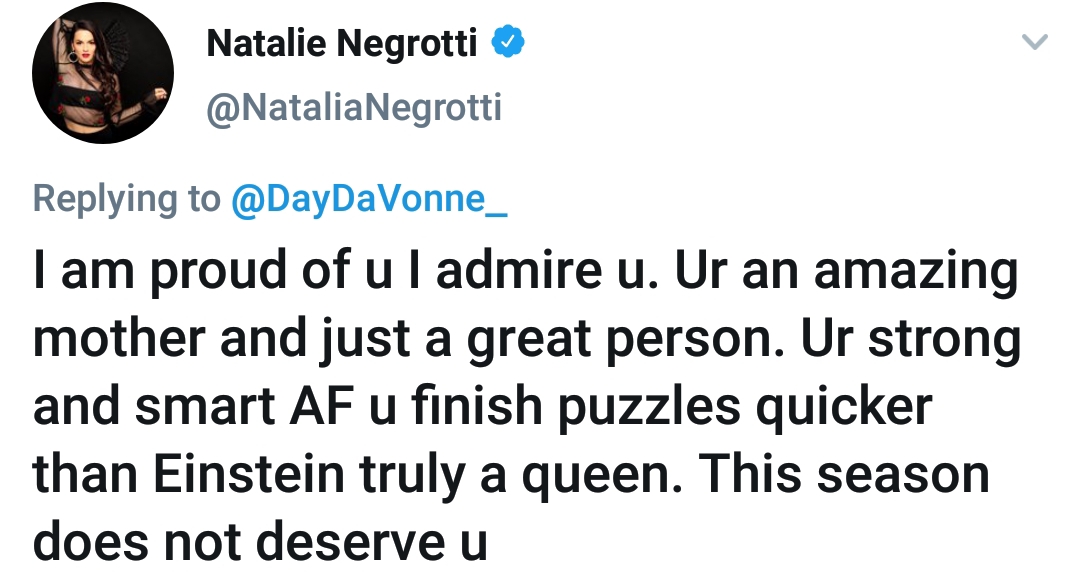Visit the @NataliaNegrotti handle
The image size is (1080, 588).
tap(354, 107)
